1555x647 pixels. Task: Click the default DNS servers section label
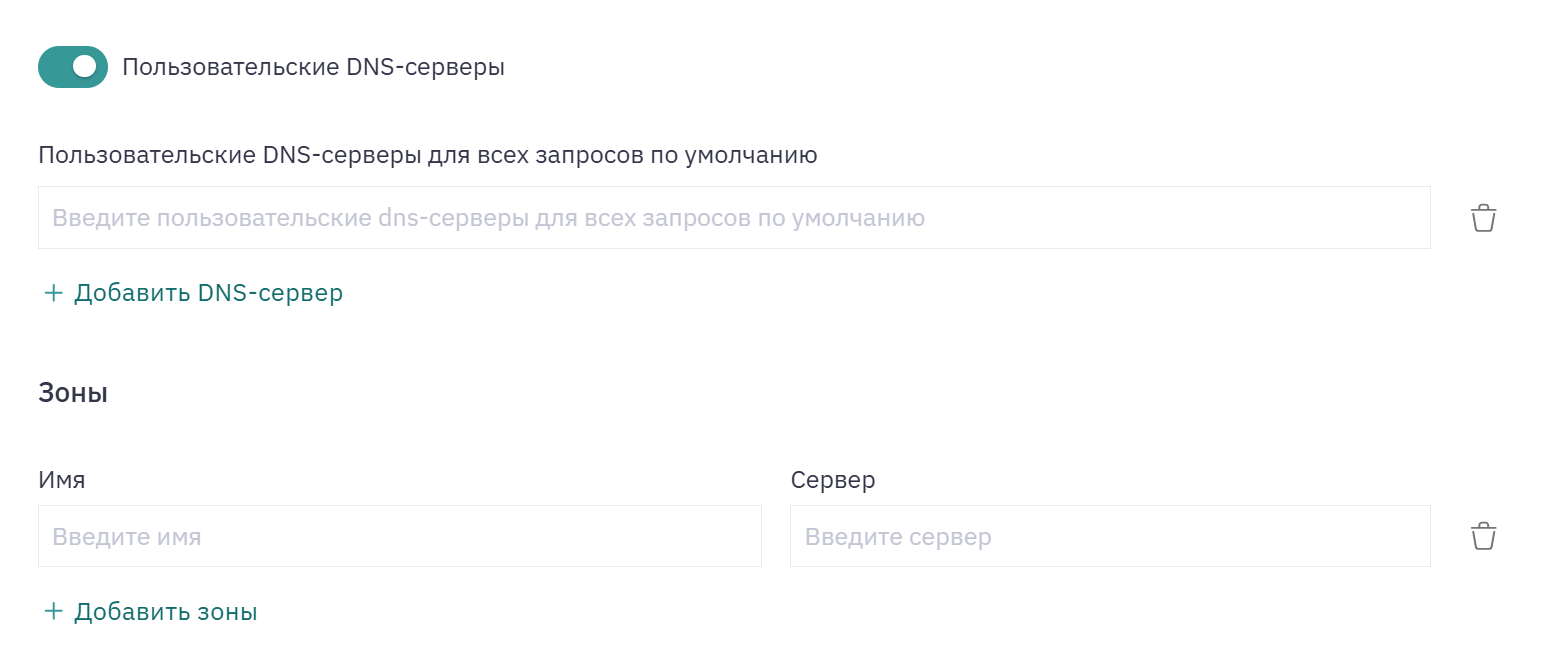point(428,155)
